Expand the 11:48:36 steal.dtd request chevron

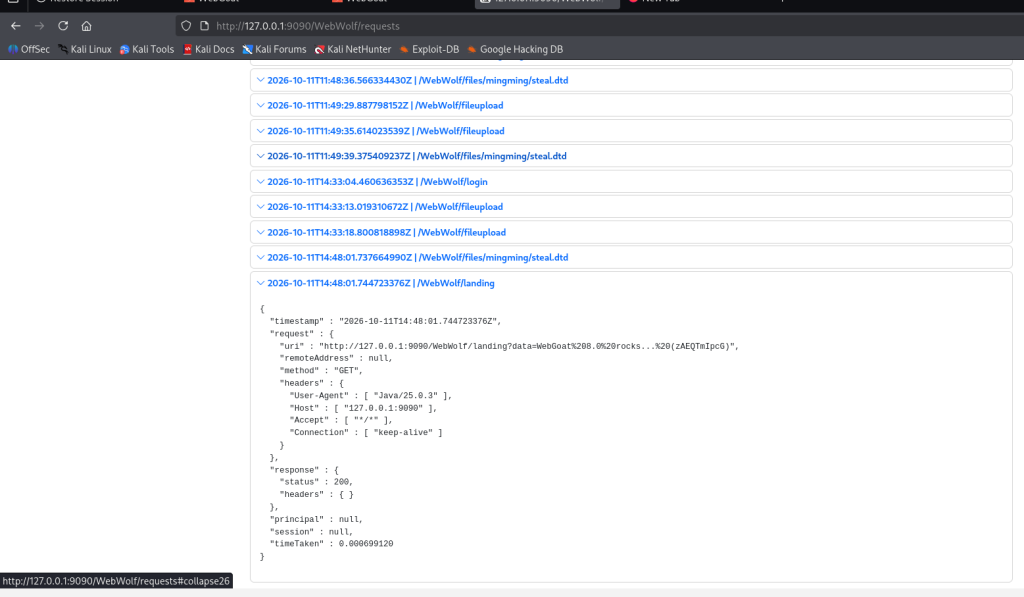[x=261, y=80]
